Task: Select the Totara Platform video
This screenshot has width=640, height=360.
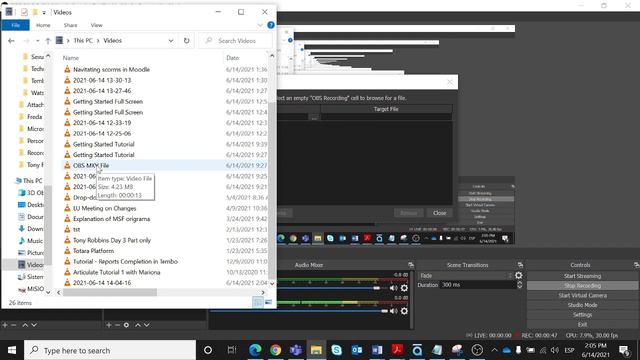Action: (x=93, y=251)
